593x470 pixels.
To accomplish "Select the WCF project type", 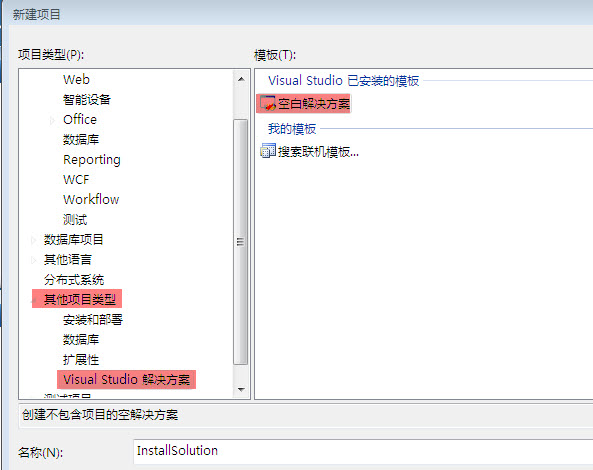I will click(76, 180).
